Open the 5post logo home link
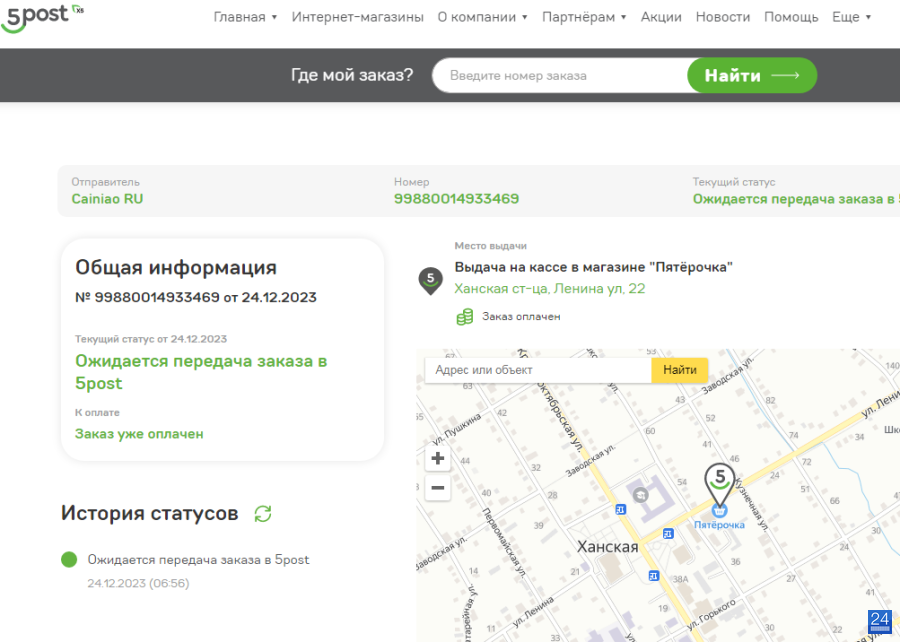900x642 pixels. (x=42, y=17)
